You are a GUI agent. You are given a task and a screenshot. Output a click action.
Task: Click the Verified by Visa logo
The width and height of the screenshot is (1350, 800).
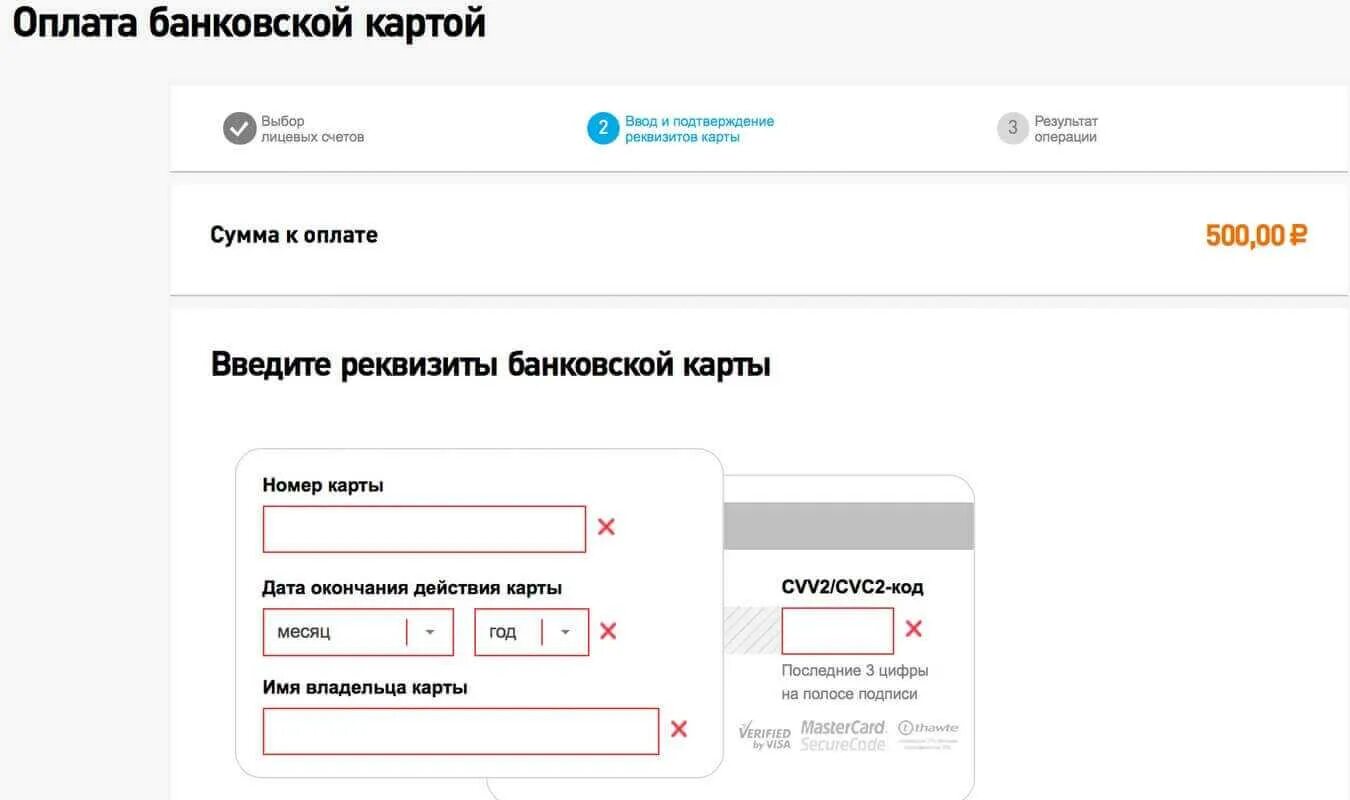click(765, 733)
